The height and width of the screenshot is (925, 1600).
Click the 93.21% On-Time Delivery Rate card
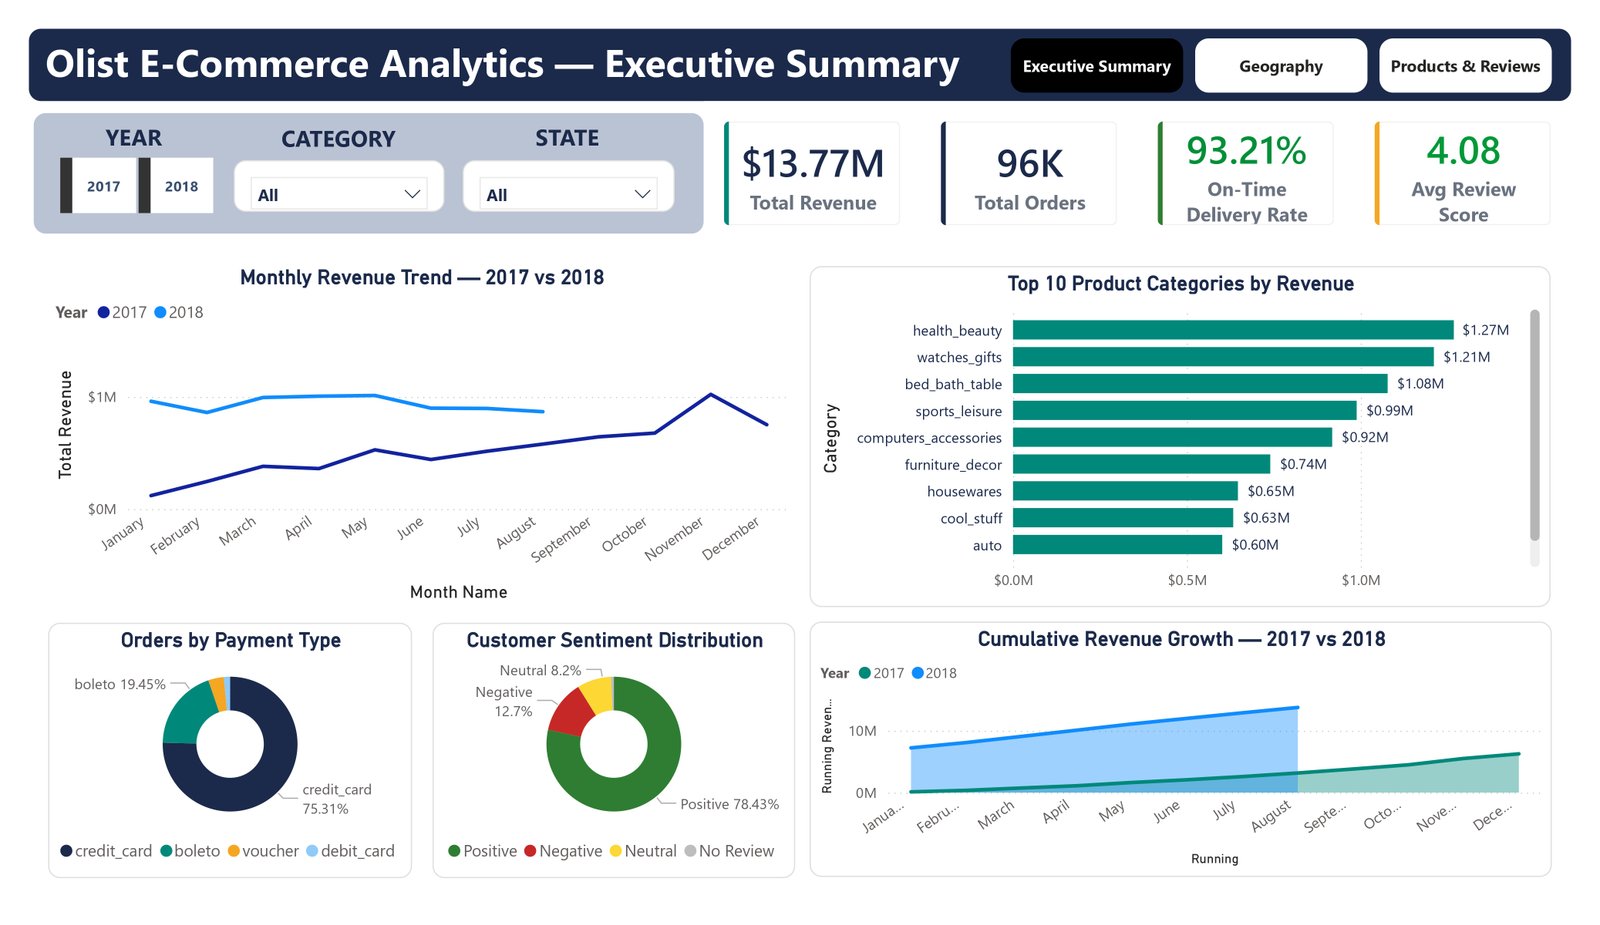point(1246,174)
